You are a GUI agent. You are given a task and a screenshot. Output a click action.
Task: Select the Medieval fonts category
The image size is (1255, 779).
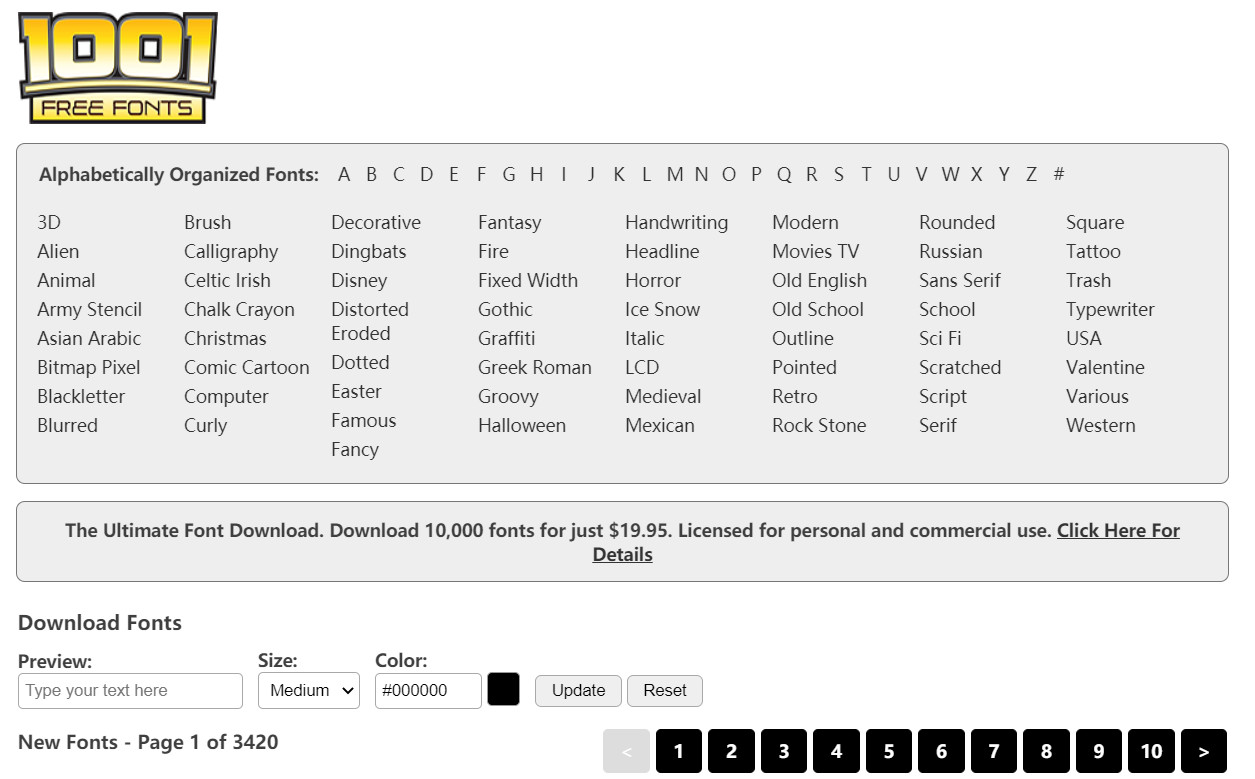[663, 396]
